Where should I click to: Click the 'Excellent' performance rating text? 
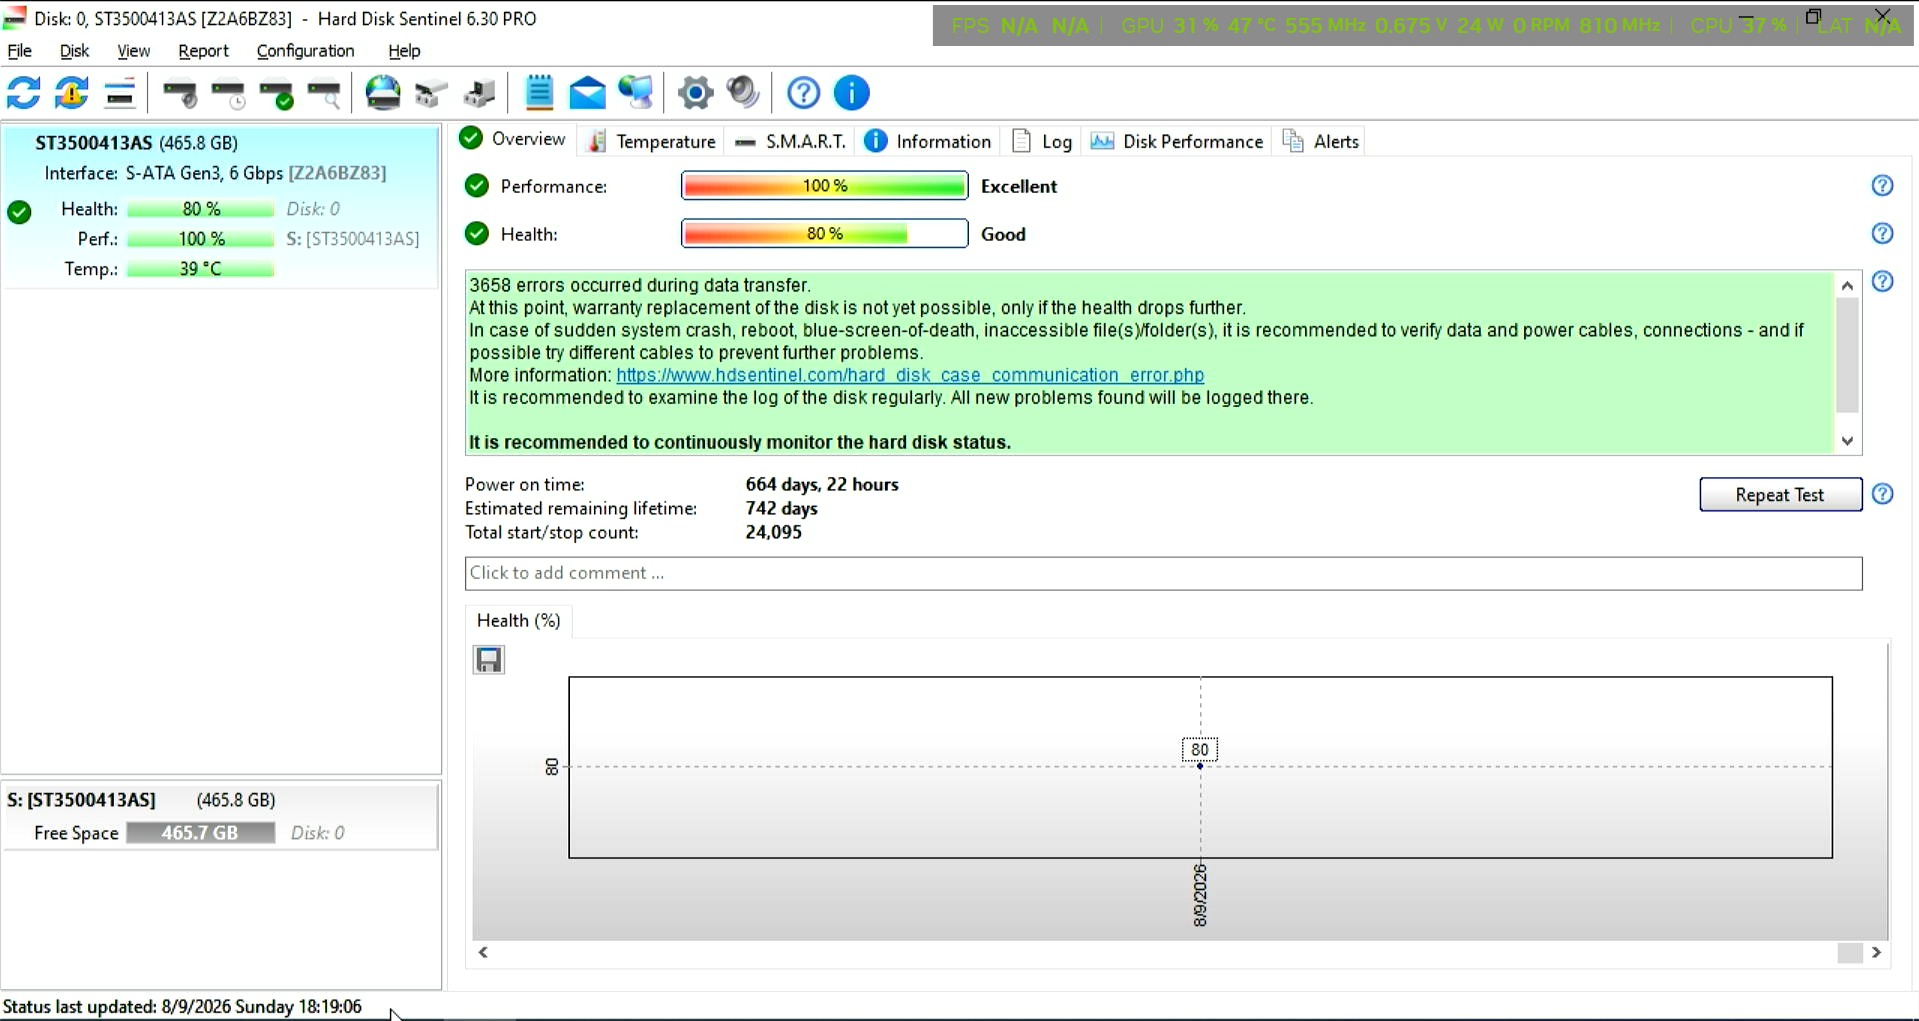[1019, 187]
